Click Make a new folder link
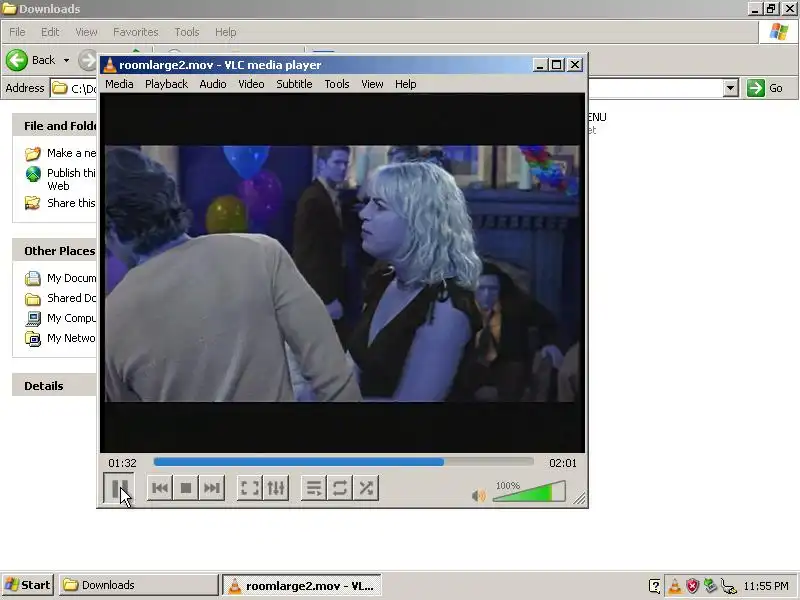This screenshot has height=600, width=800. click(x=61, y=153)
